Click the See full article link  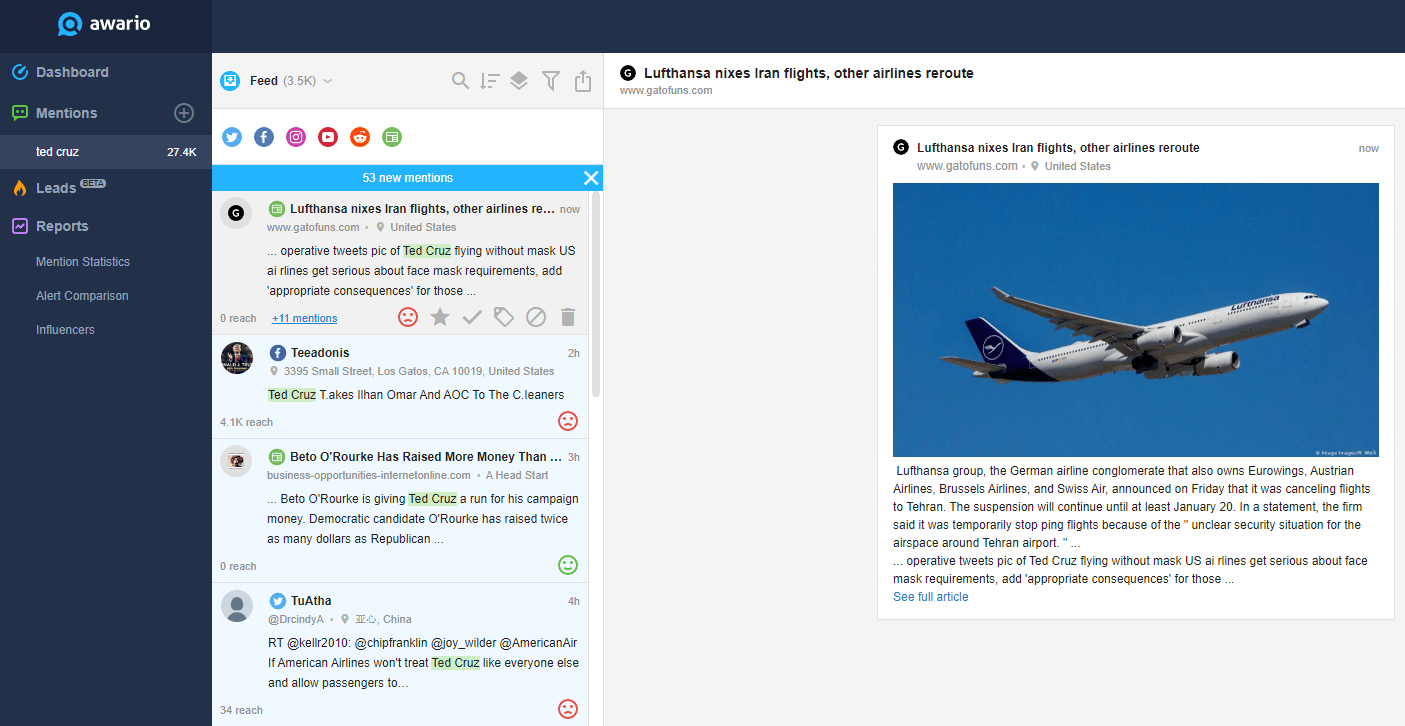click(930, 597)
